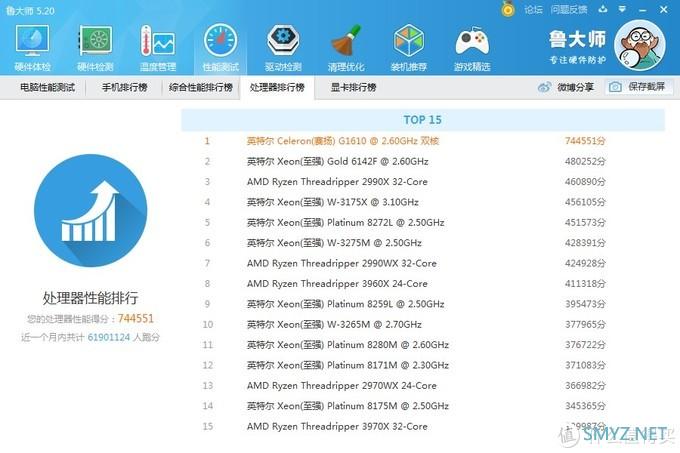Click the 鲁大师 mascot avatar
This screenshot has height=453, width=680.
pyautogui.click(x=640, y=46)
